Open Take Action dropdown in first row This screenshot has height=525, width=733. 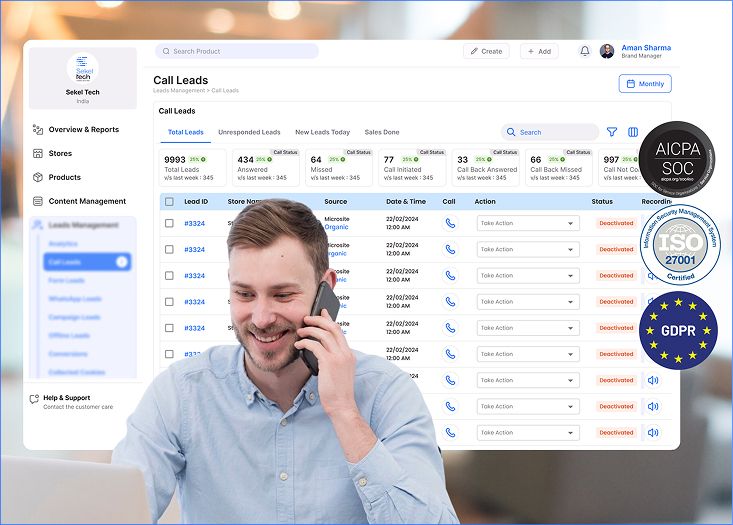pos(528,223)
